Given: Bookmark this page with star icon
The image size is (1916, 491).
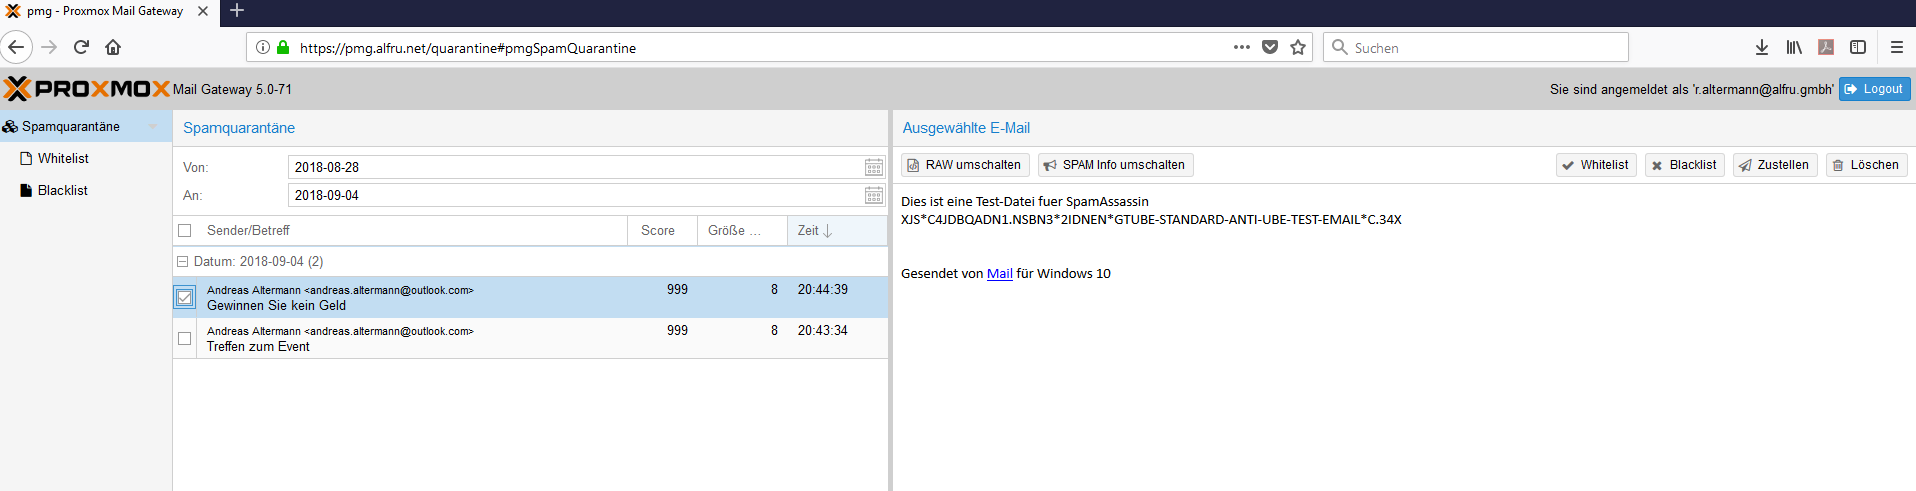Looking at the screenshot, I should coord(1298,47).
